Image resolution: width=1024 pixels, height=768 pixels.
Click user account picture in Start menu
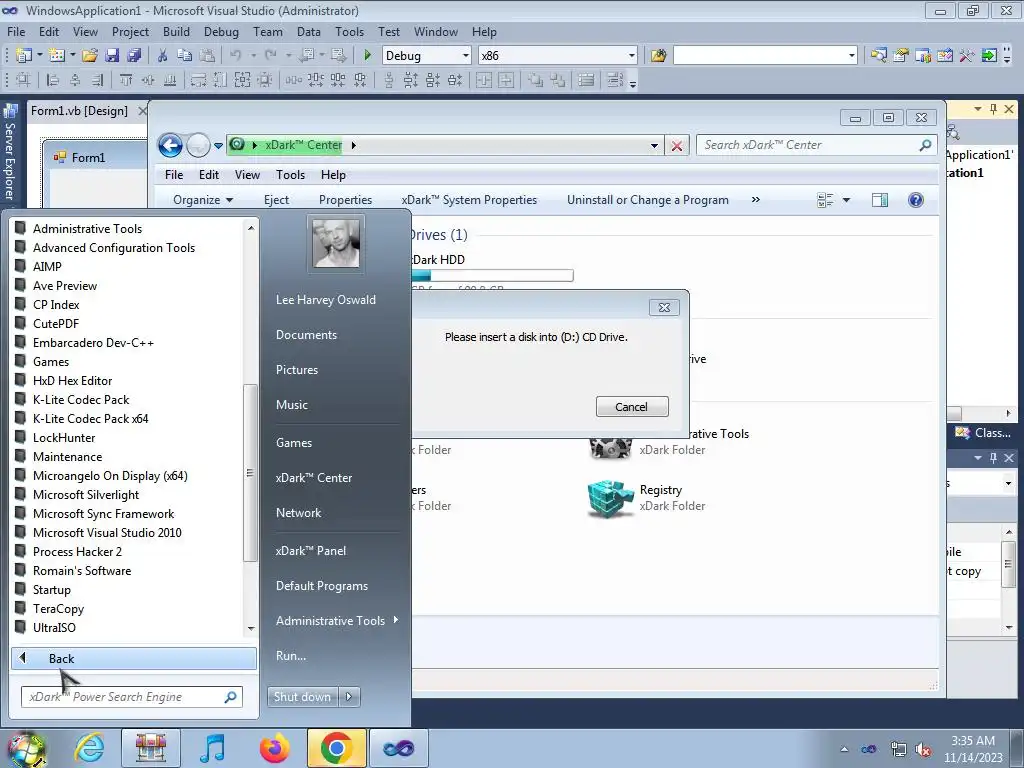click(x=336, y=243)
